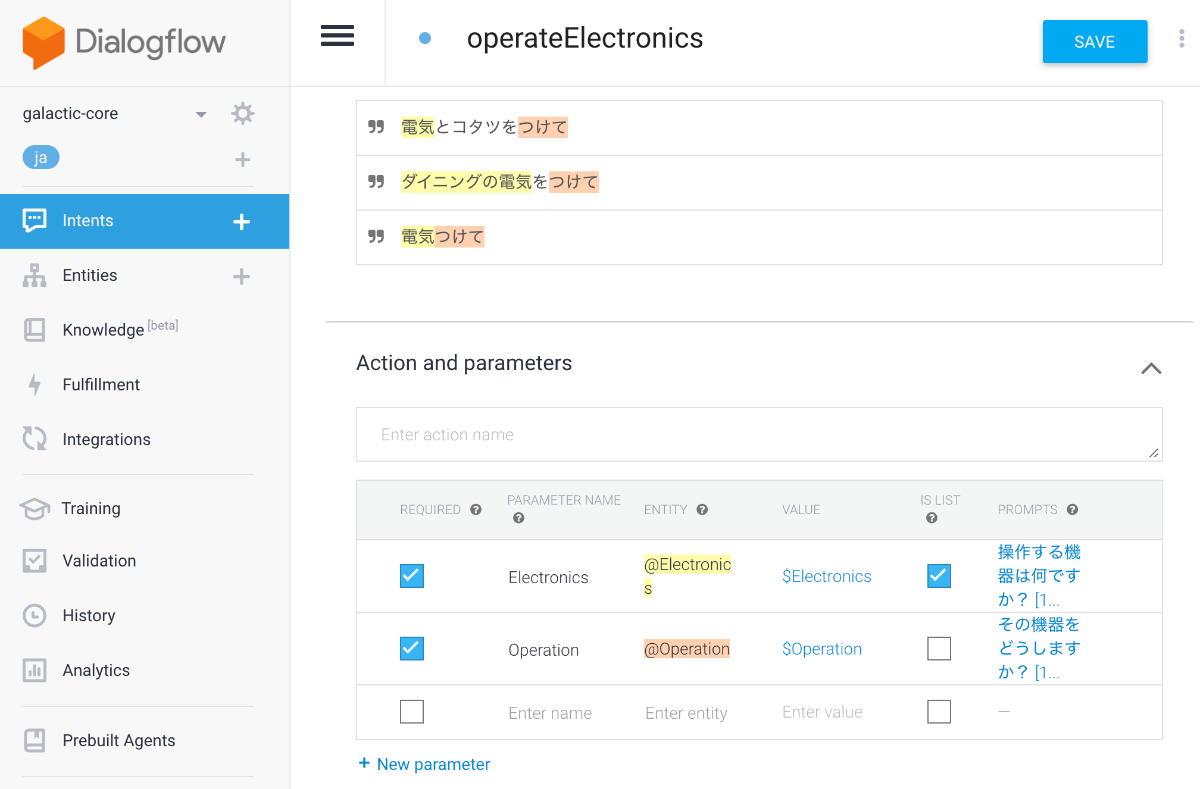Open the hamburger menu
The width and height of the screenshot is (1200, 789).
[x=337, y=36]
